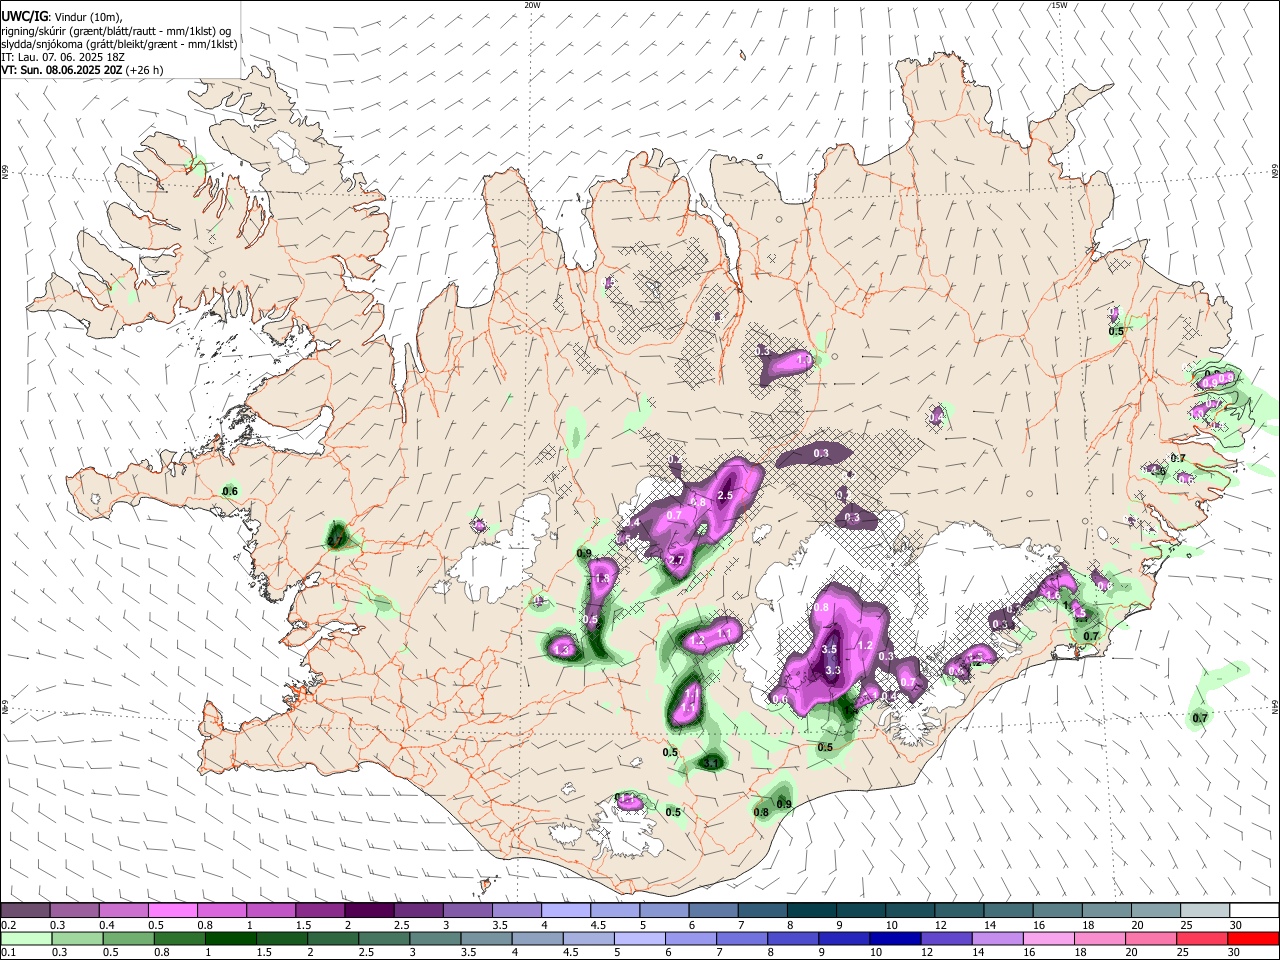Image resolution: width=1280 pixels, height=960 pixels.
Task: Click the '(+26 h)' forecast offset text
Action: (145, 70)
